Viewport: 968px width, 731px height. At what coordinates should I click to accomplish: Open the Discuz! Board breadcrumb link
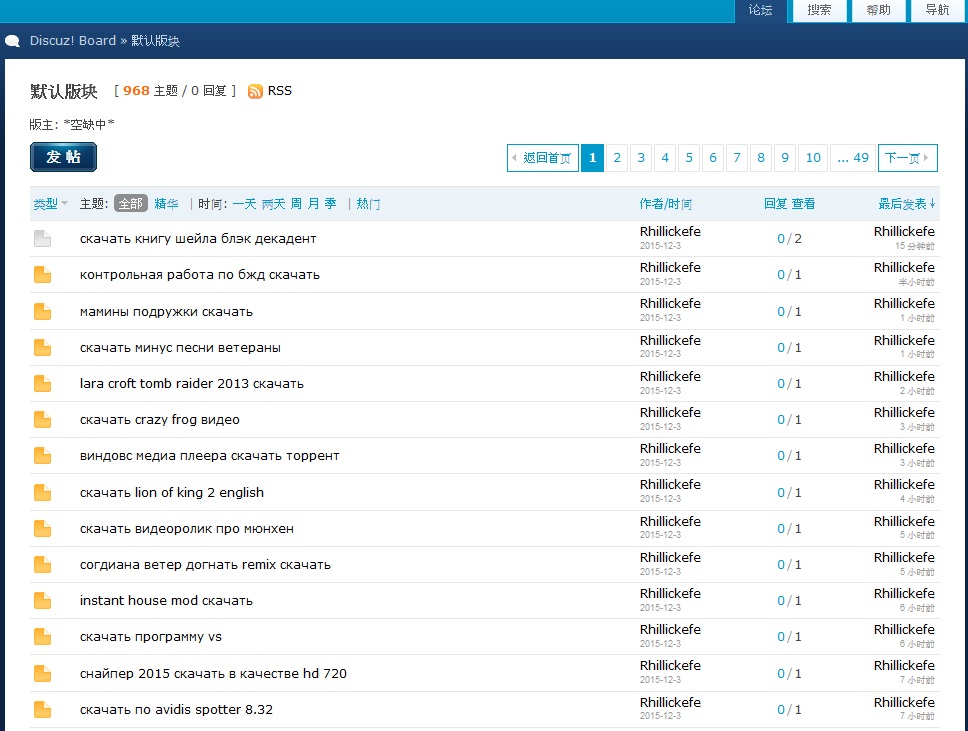coord(73,41)
